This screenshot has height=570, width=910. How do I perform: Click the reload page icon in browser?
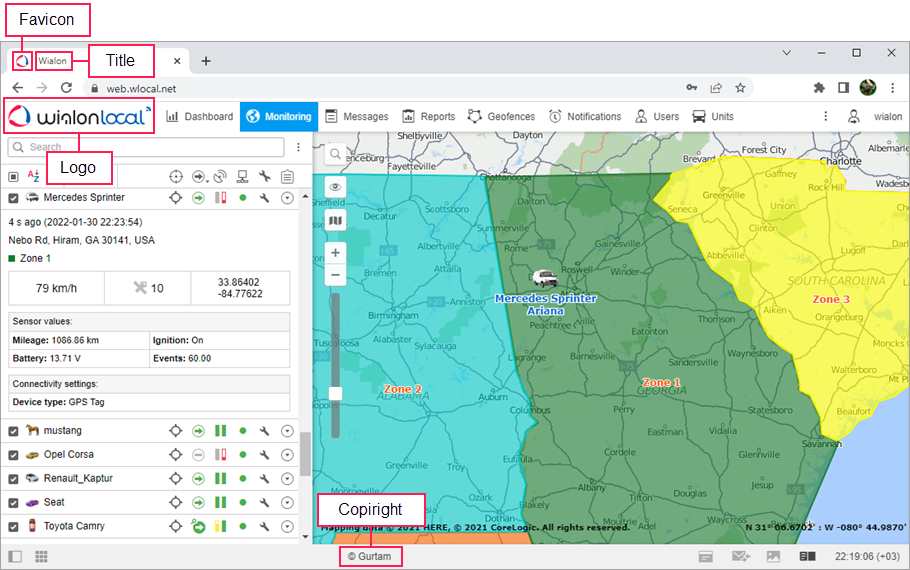pyautogui.click(x=66, y=88)
